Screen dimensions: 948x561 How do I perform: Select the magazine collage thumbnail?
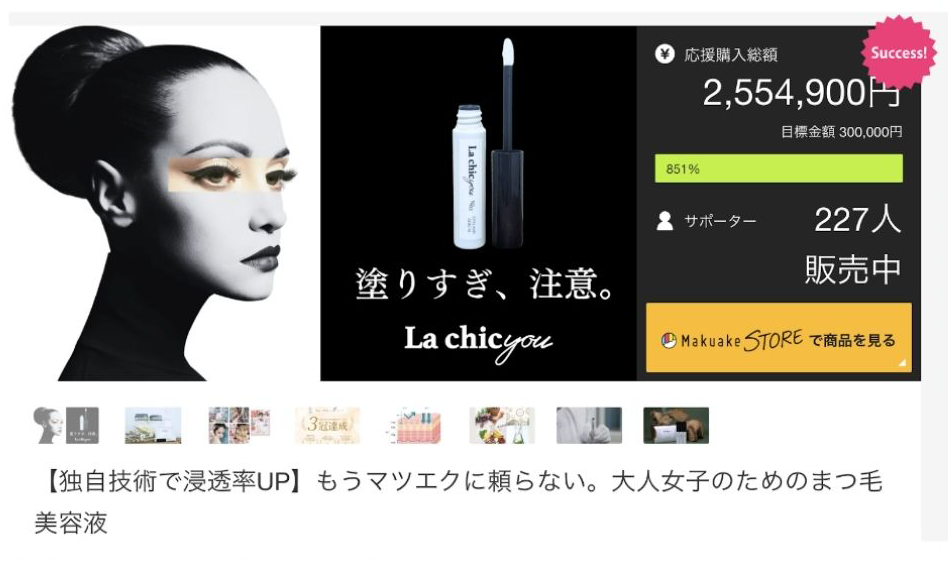239,426
